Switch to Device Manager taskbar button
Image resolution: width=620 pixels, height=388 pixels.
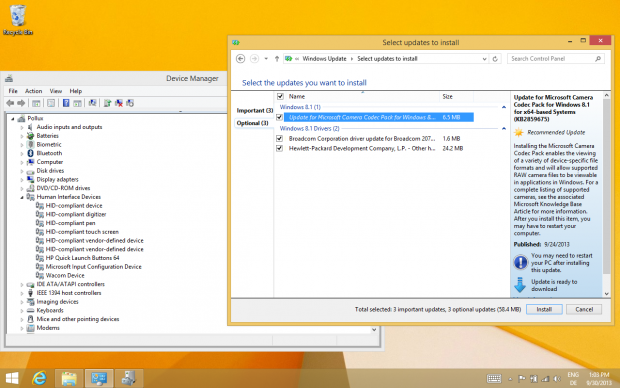click(129, 379)
